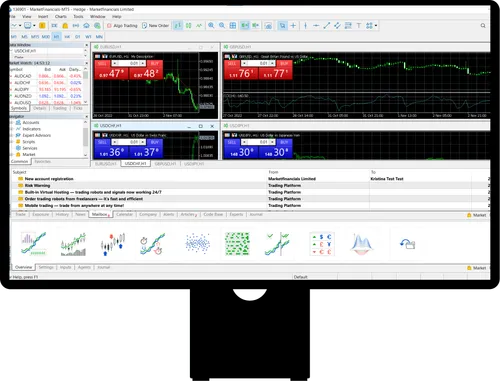Image resolution: width=500 pixels, height=381 pixels.
Task: Choose the text label tool
Action: click(359, 26)
